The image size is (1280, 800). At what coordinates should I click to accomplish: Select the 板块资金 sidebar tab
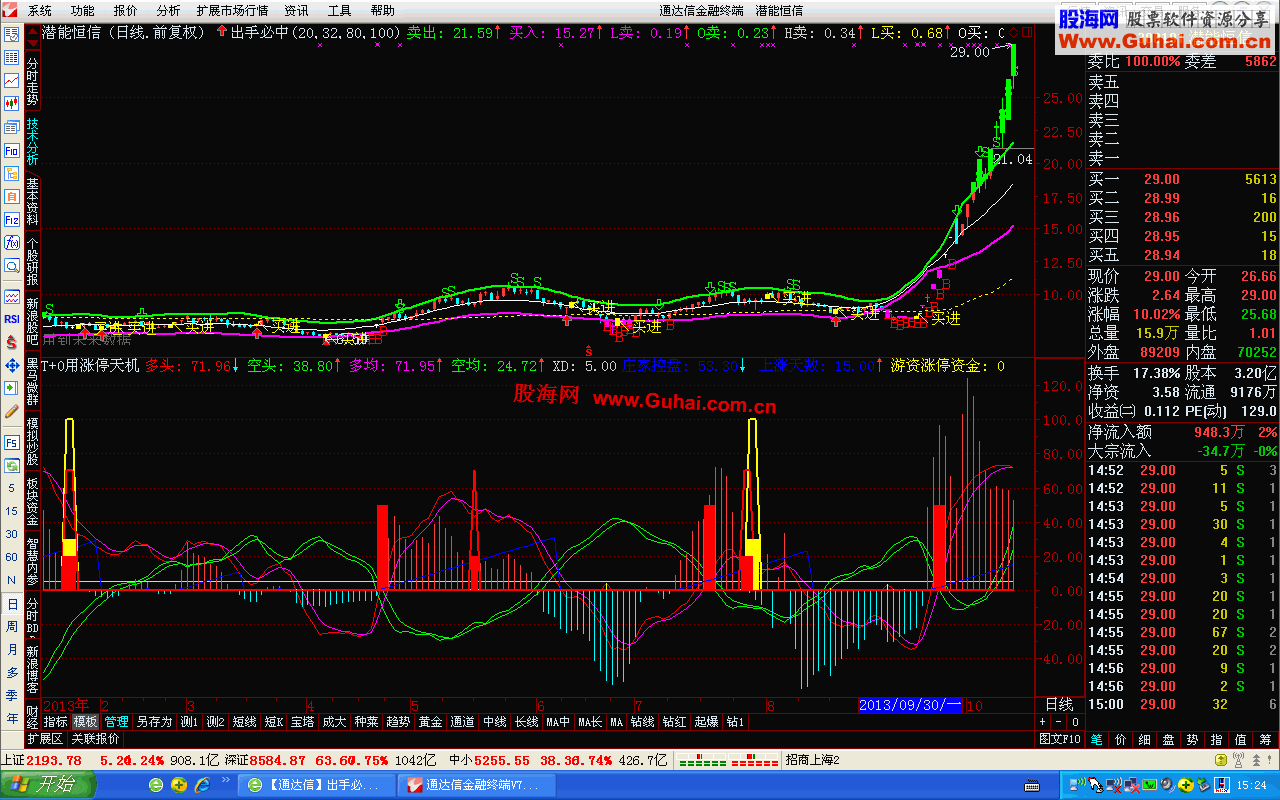(x=32, y=503)
